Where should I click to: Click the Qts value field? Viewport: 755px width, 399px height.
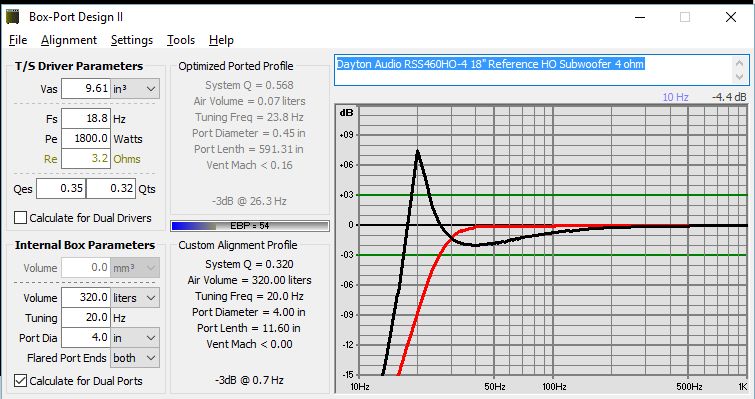click(x=111, y=188)
